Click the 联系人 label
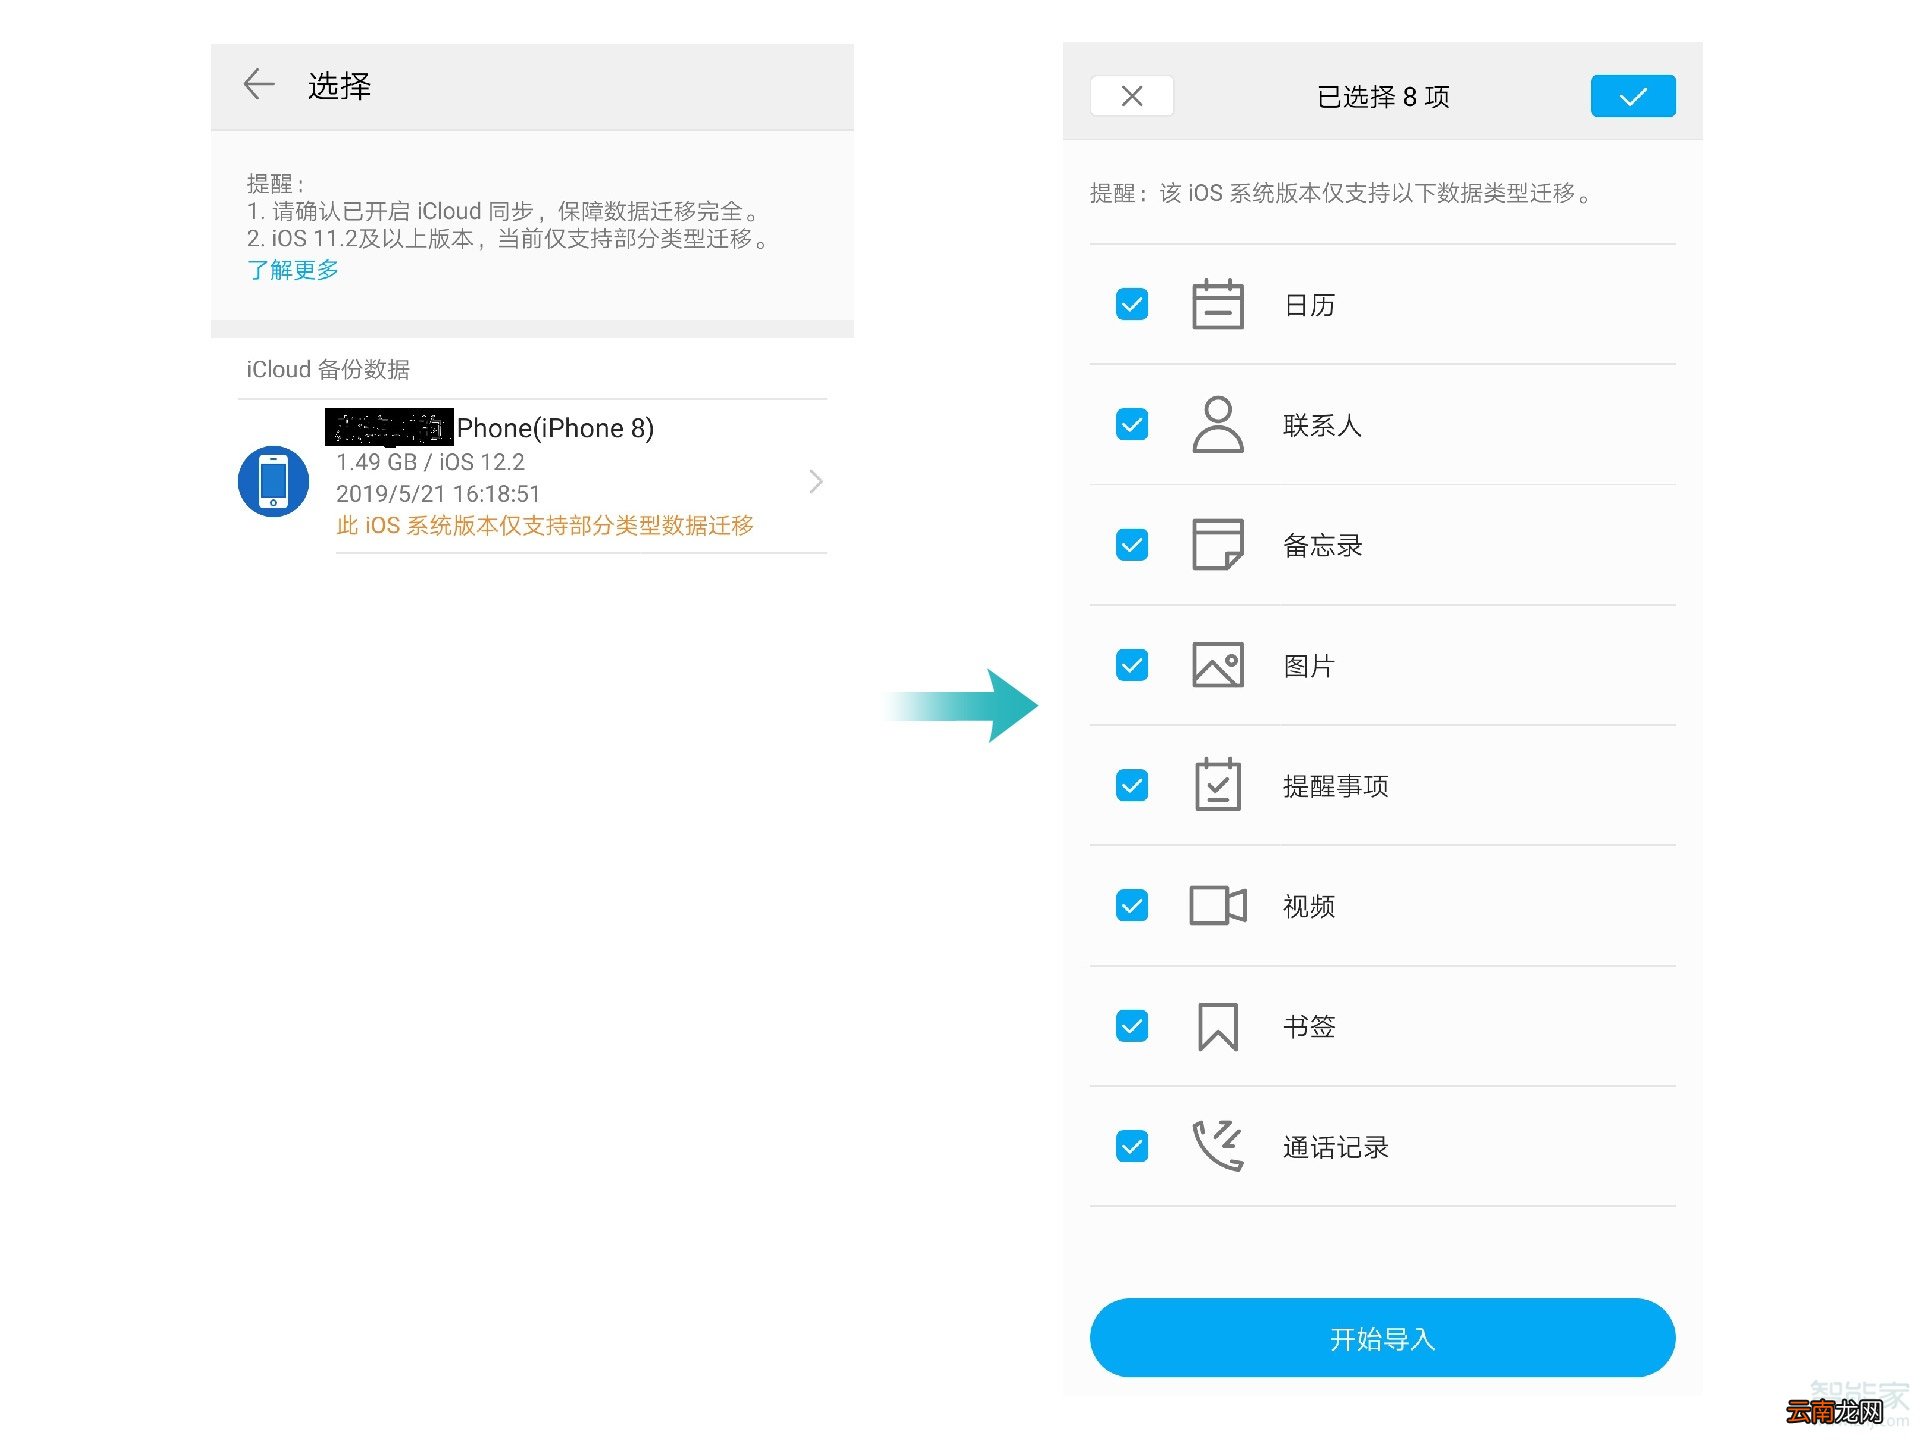 click(1322, 425)
